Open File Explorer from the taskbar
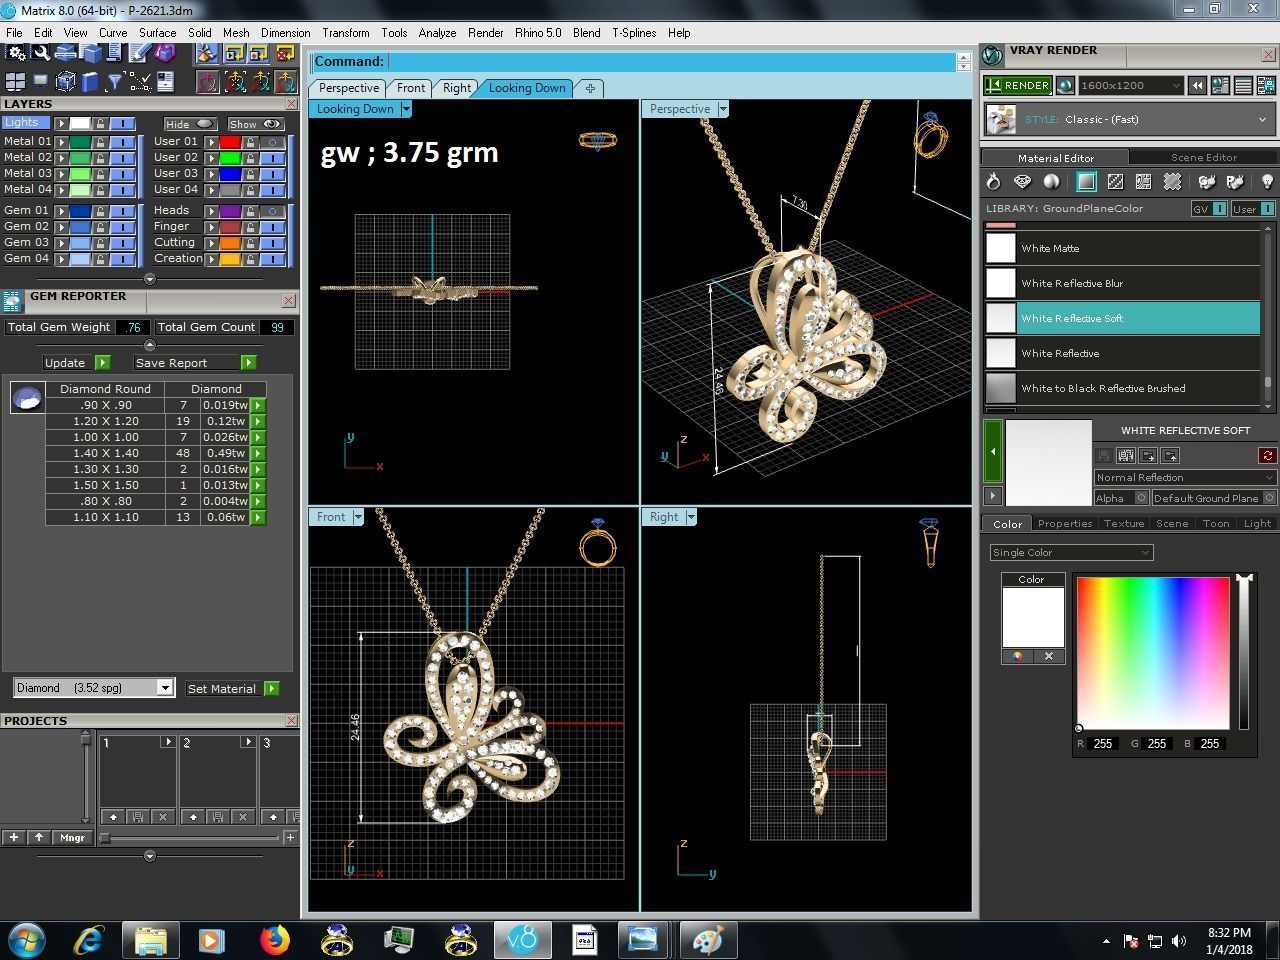The image size is (1280, 960). pyautogui.click(x=150, y=940)
